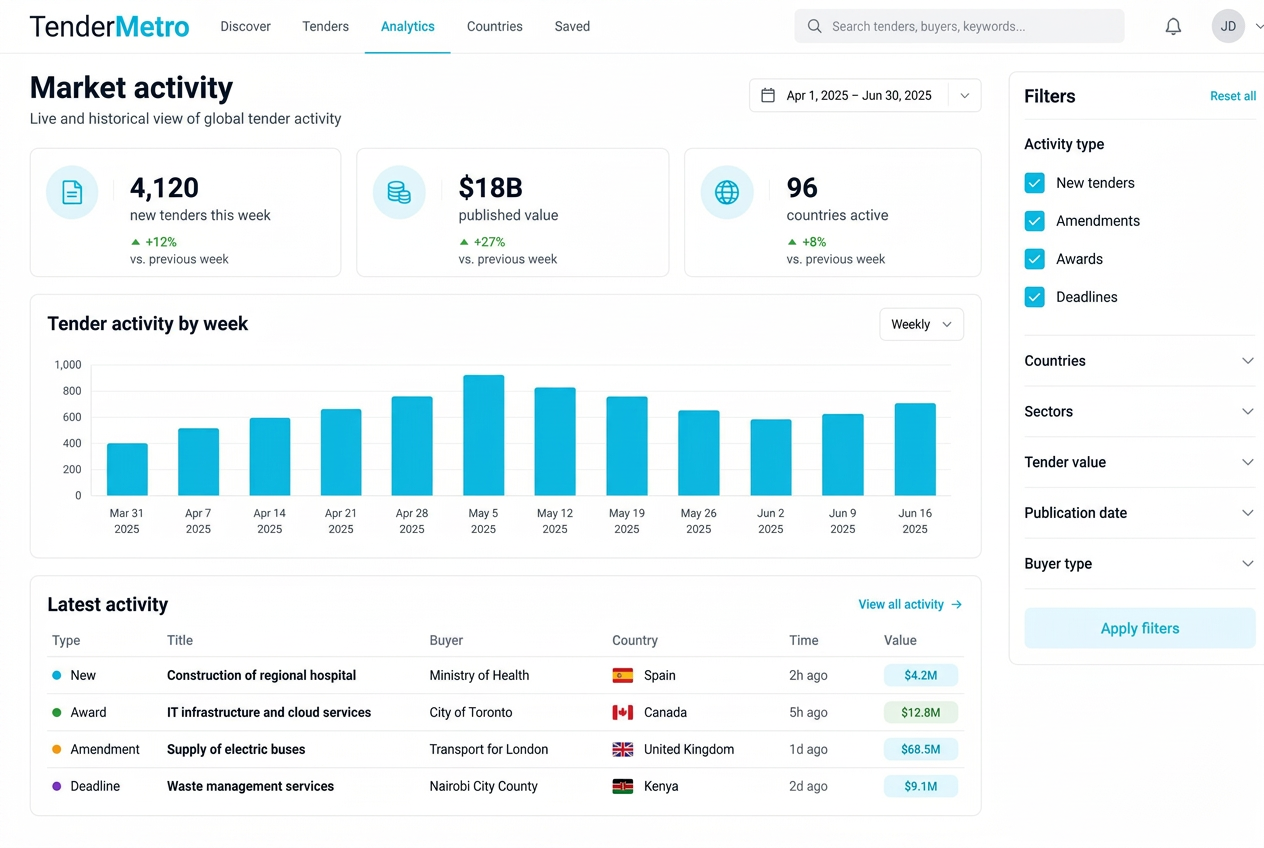Expand the Sectors filter section
Viewport: 1264px width, 848px height.
[x=1139, y=412]
